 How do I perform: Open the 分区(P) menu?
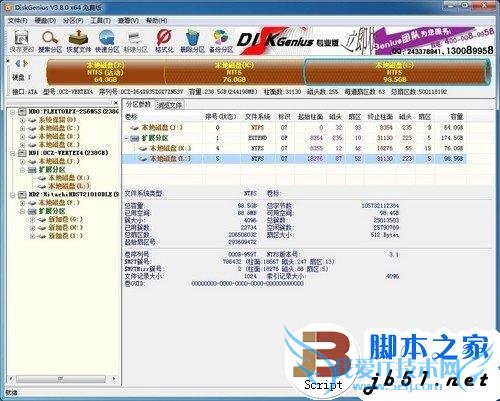point(73,20)
